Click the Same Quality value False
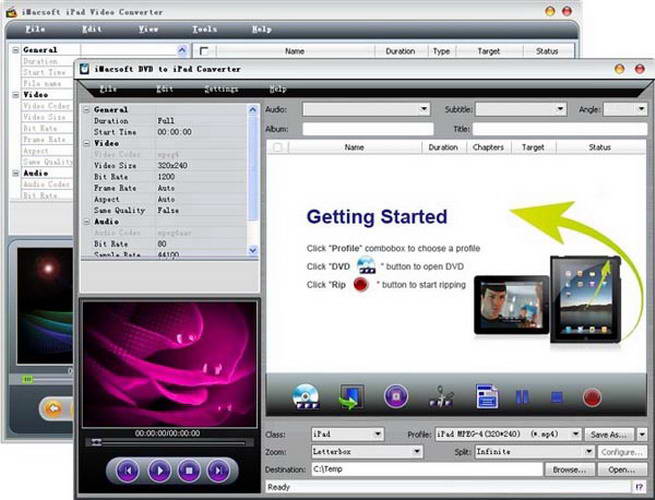Viewport: 655px width, 500px height. pos(168,211)
